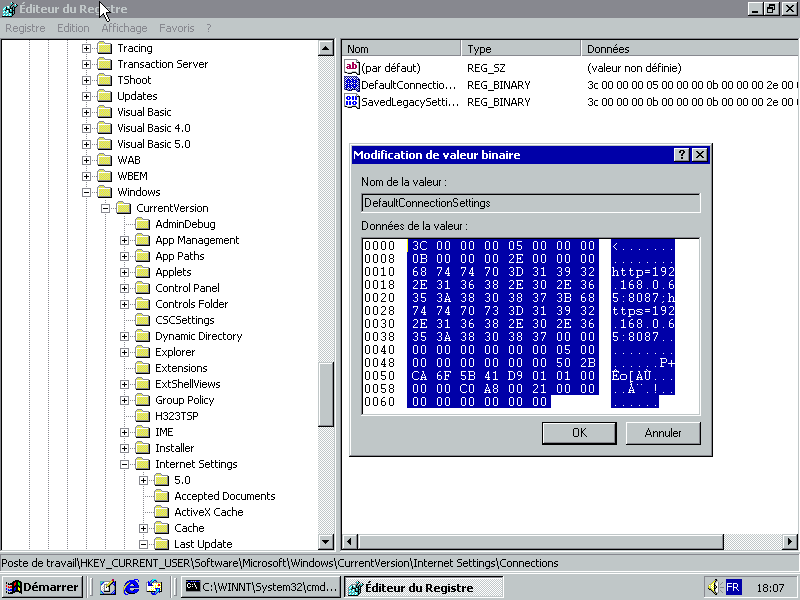Click the Nom column header

click(x=401, y=48)
